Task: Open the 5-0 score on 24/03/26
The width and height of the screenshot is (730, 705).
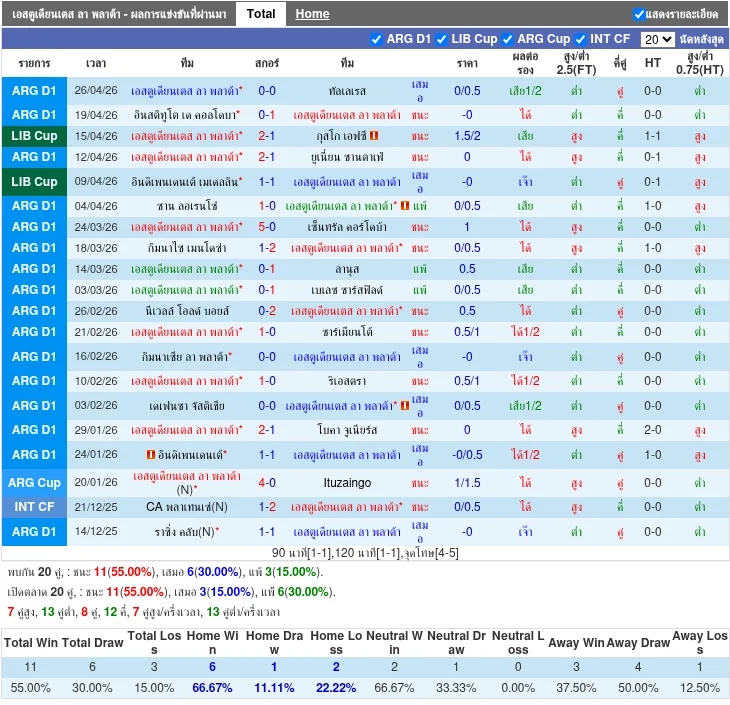Action: click(x=267, y=227)
